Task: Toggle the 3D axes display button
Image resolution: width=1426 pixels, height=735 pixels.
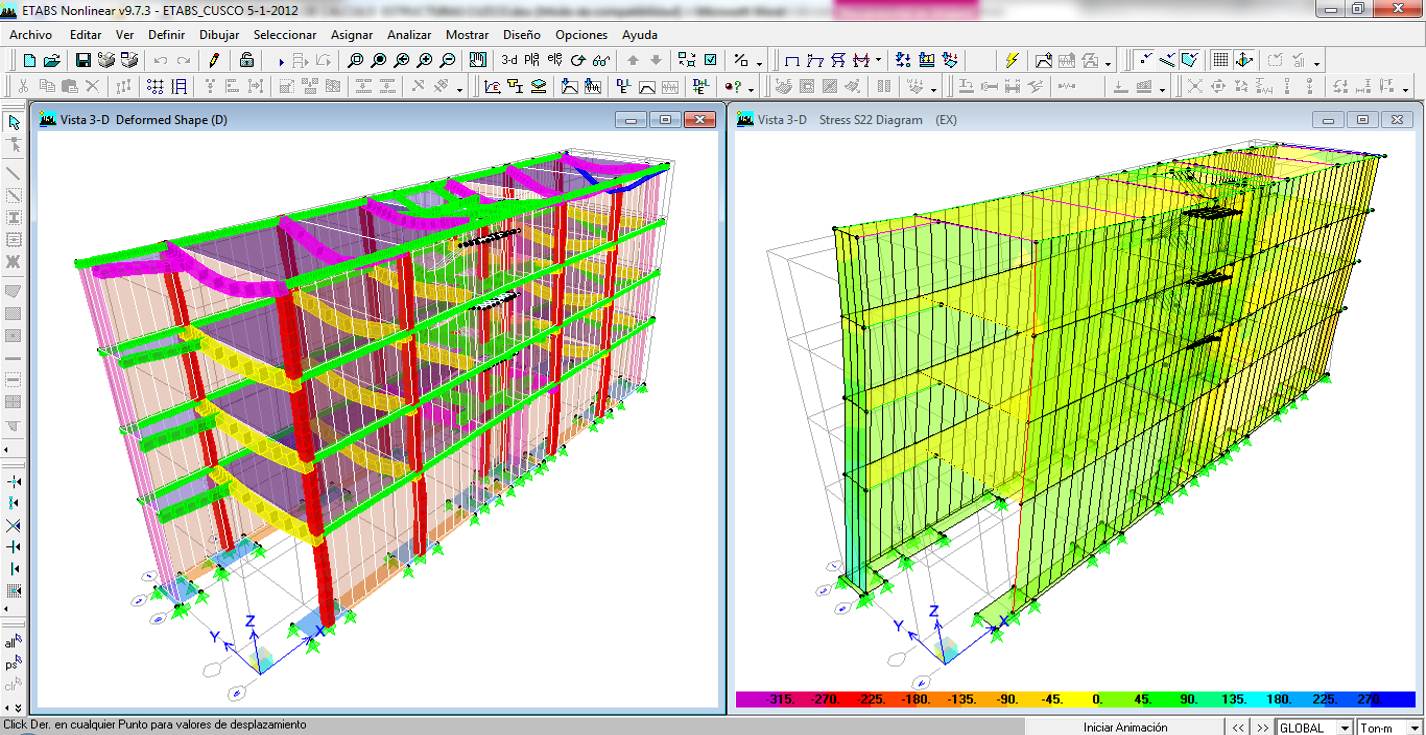Action: coord(1244,61)
